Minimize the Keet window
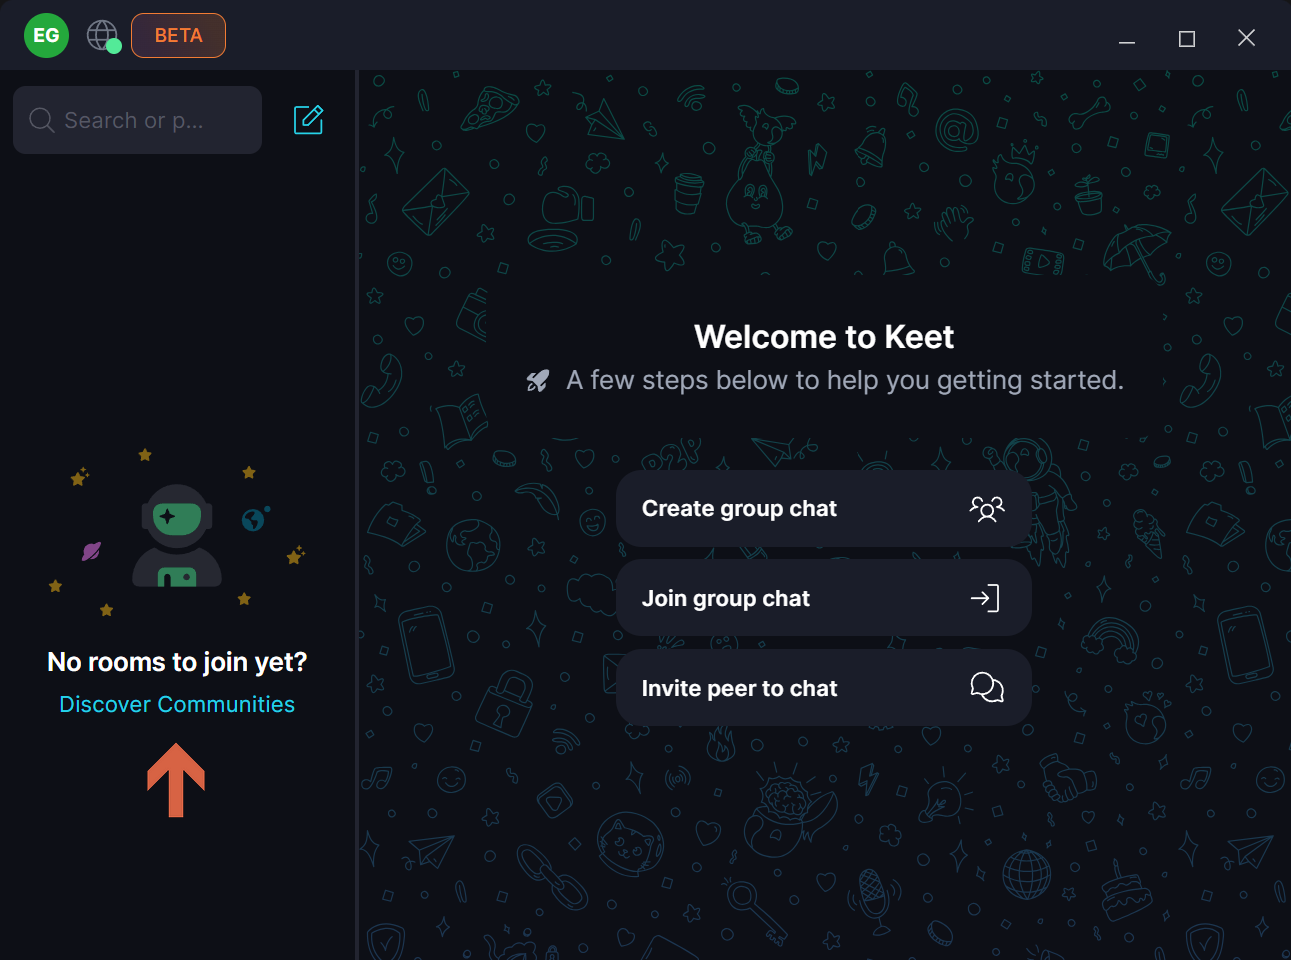 [1127, 38]
